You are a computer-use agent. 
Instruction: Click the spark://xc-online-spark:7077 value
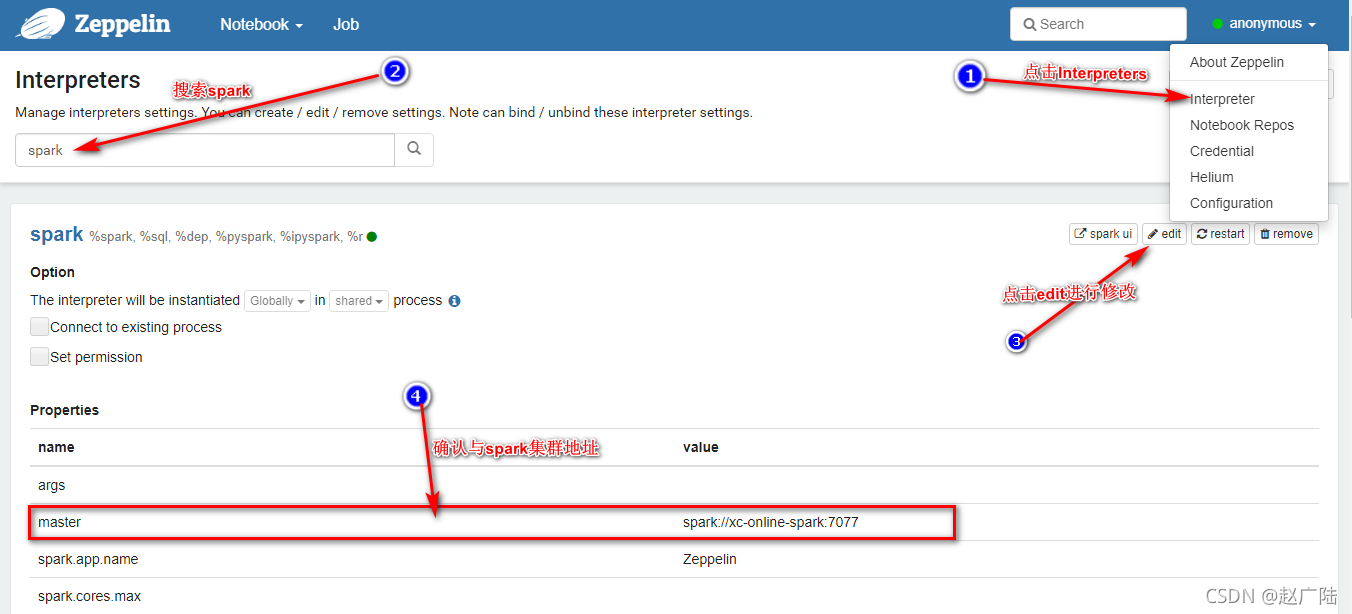click(x=771, y=522)
